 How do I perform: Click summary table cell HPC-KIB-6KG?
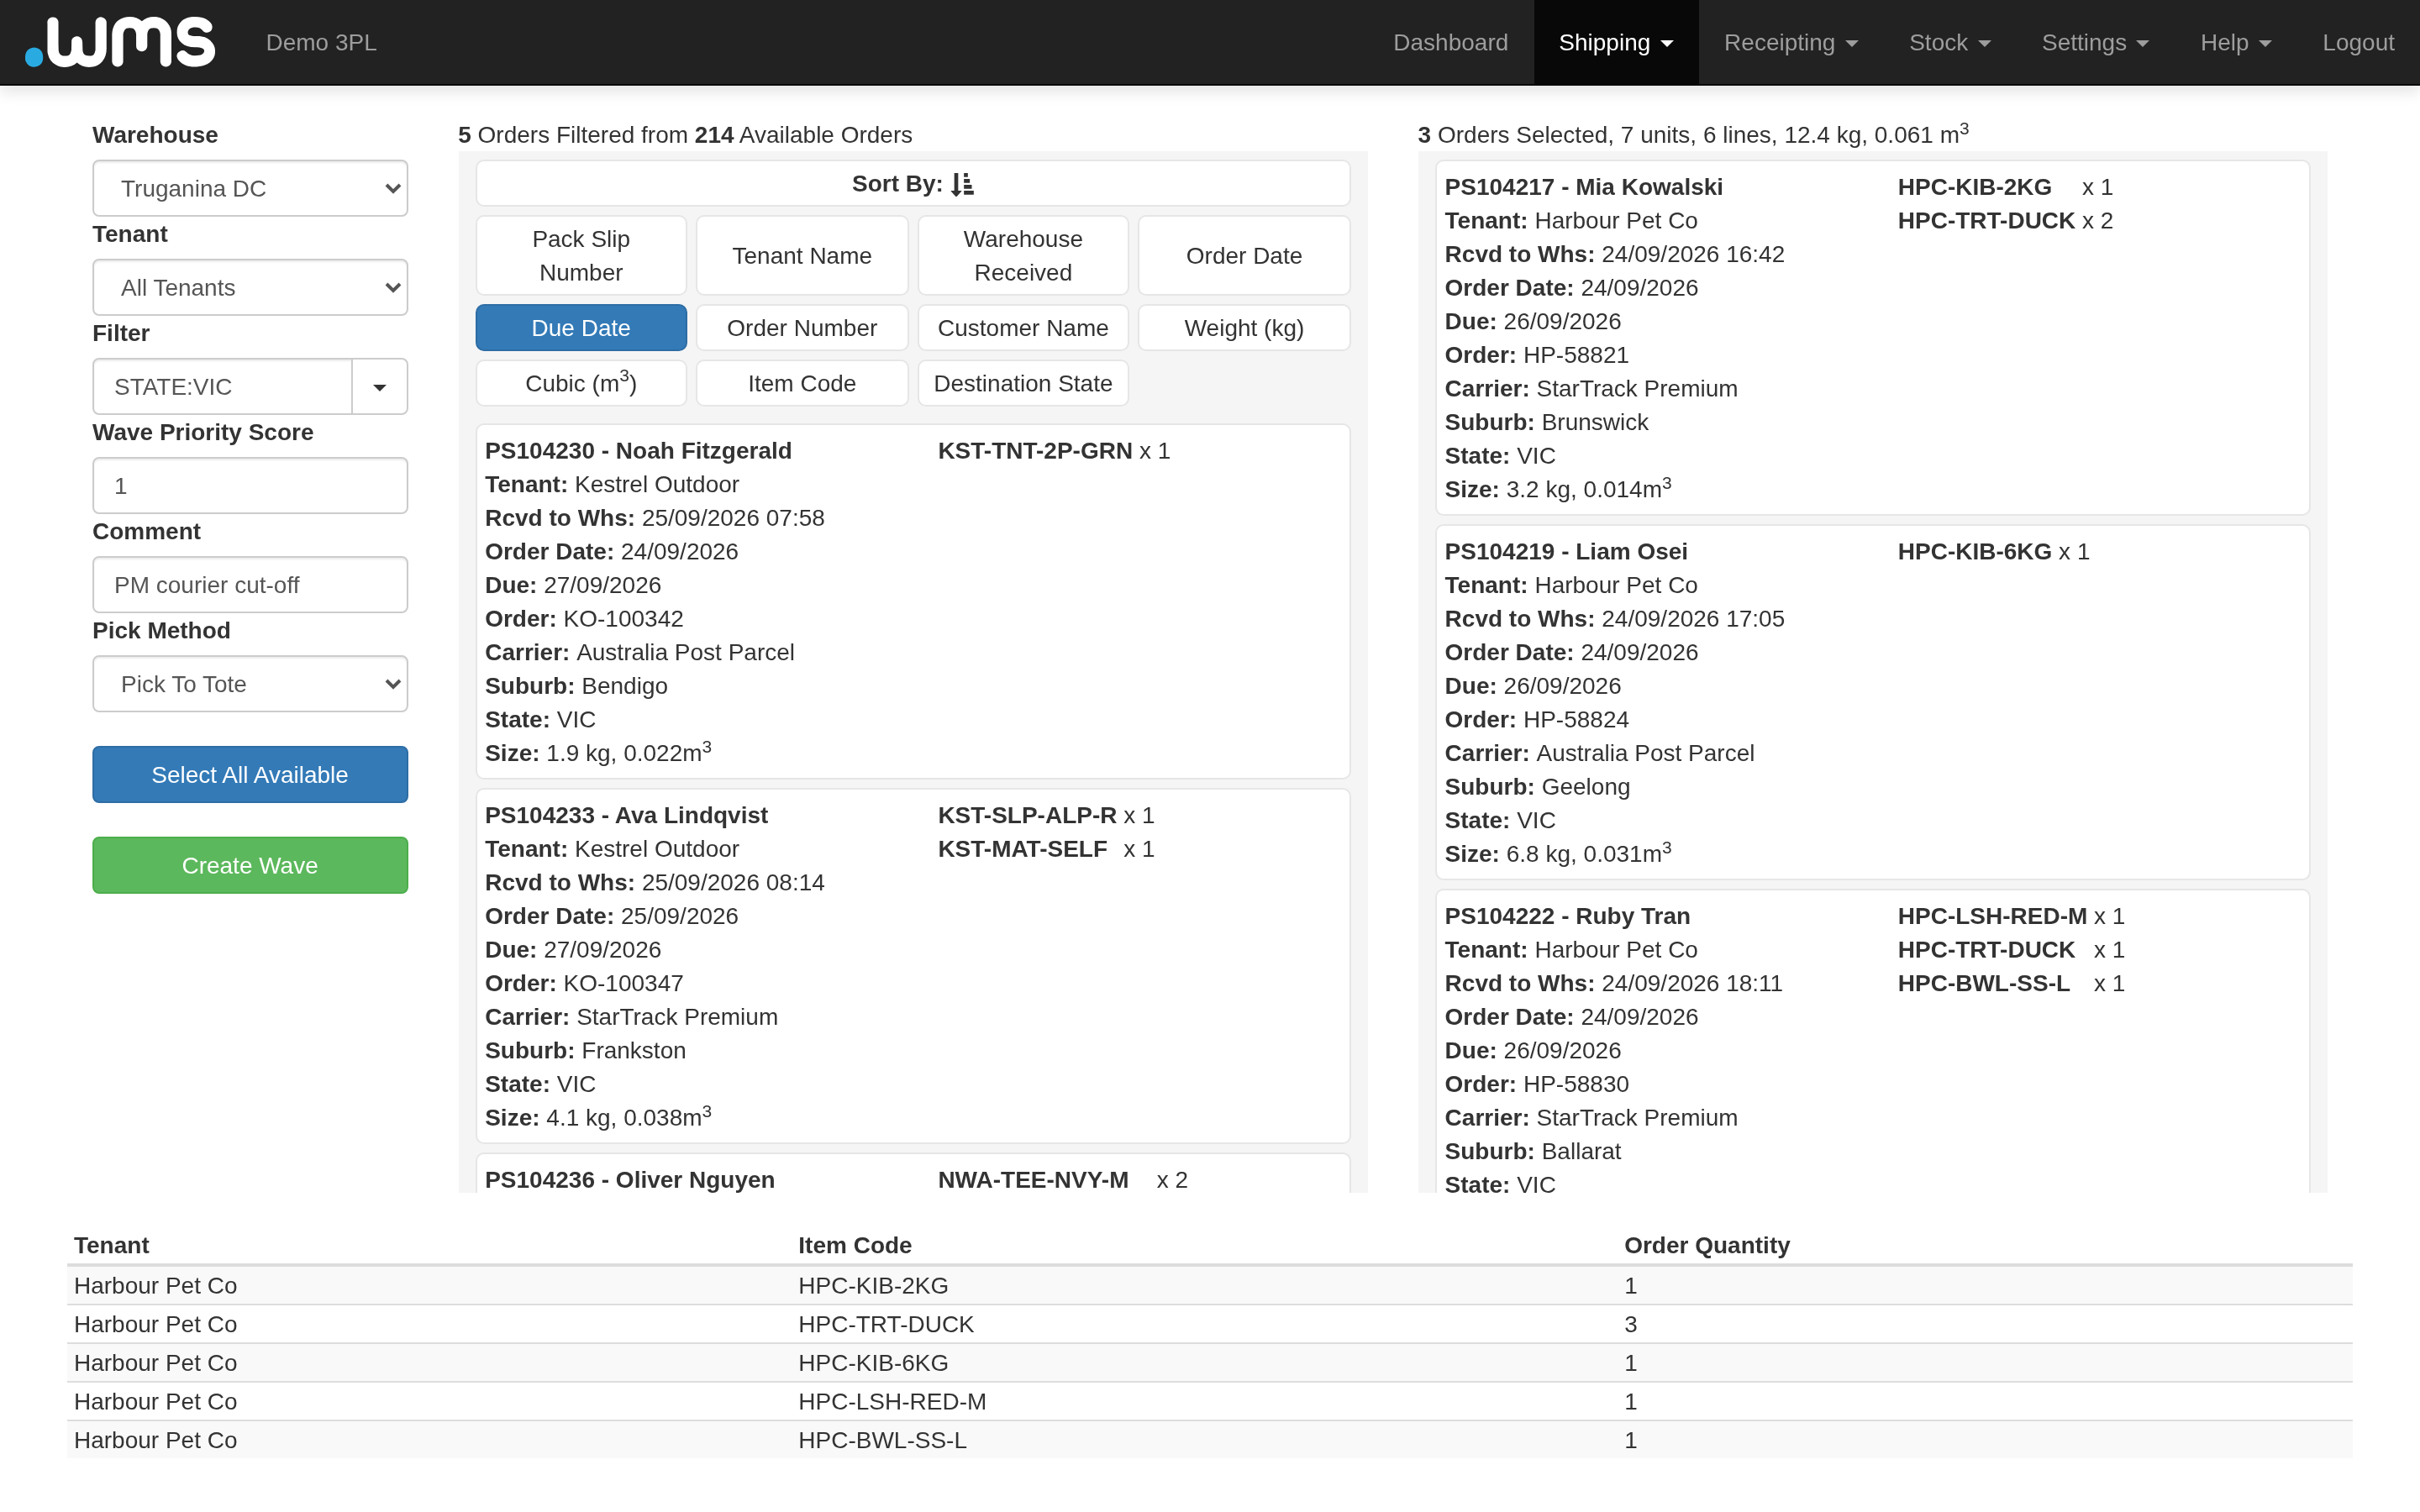point(873,1363)
